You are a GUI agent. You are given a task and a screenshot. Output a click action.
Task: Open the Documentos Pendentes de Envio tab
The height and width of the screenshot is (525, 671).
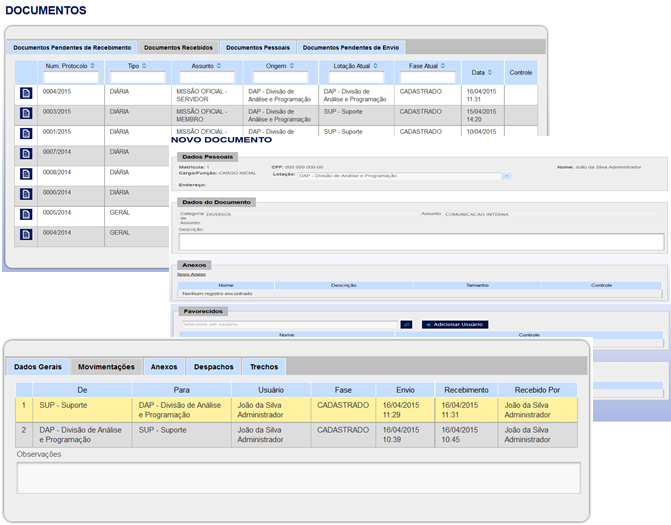click(351, 47)
